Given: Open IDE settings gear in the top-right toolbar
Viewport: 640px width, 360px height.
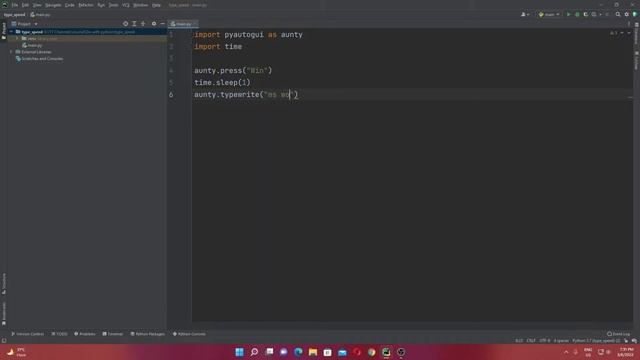Looking at the screenshot, I should [x=627, y=14].
